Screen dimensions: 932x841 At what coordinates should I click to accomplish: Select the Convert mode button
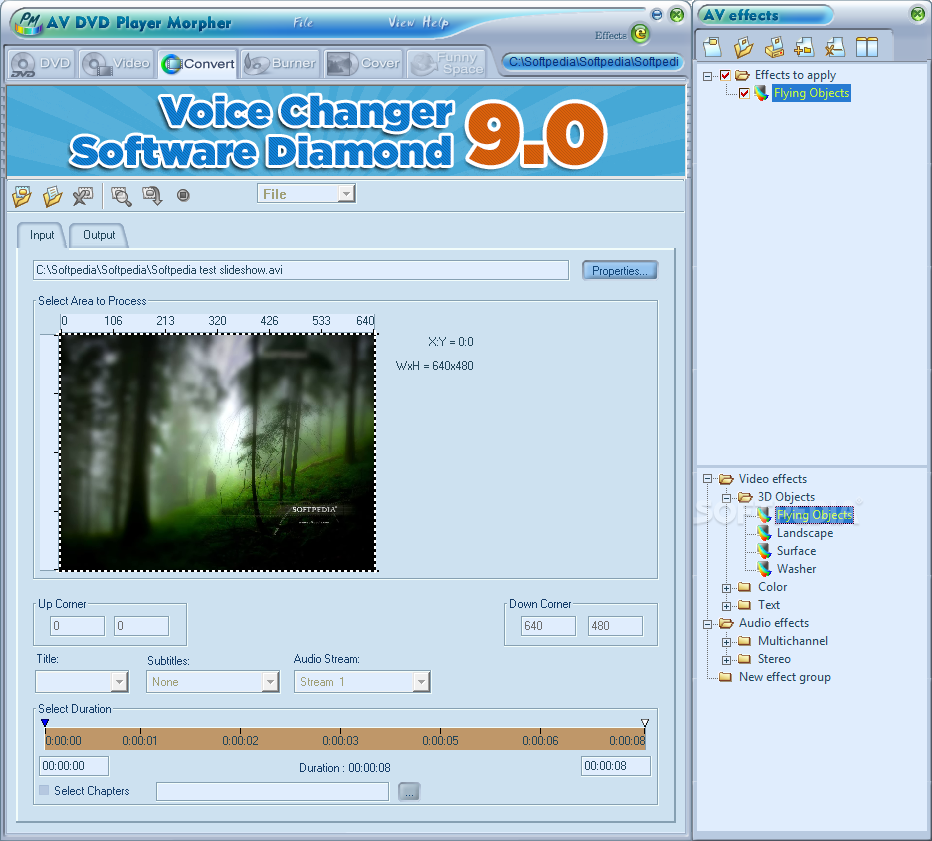198,64
